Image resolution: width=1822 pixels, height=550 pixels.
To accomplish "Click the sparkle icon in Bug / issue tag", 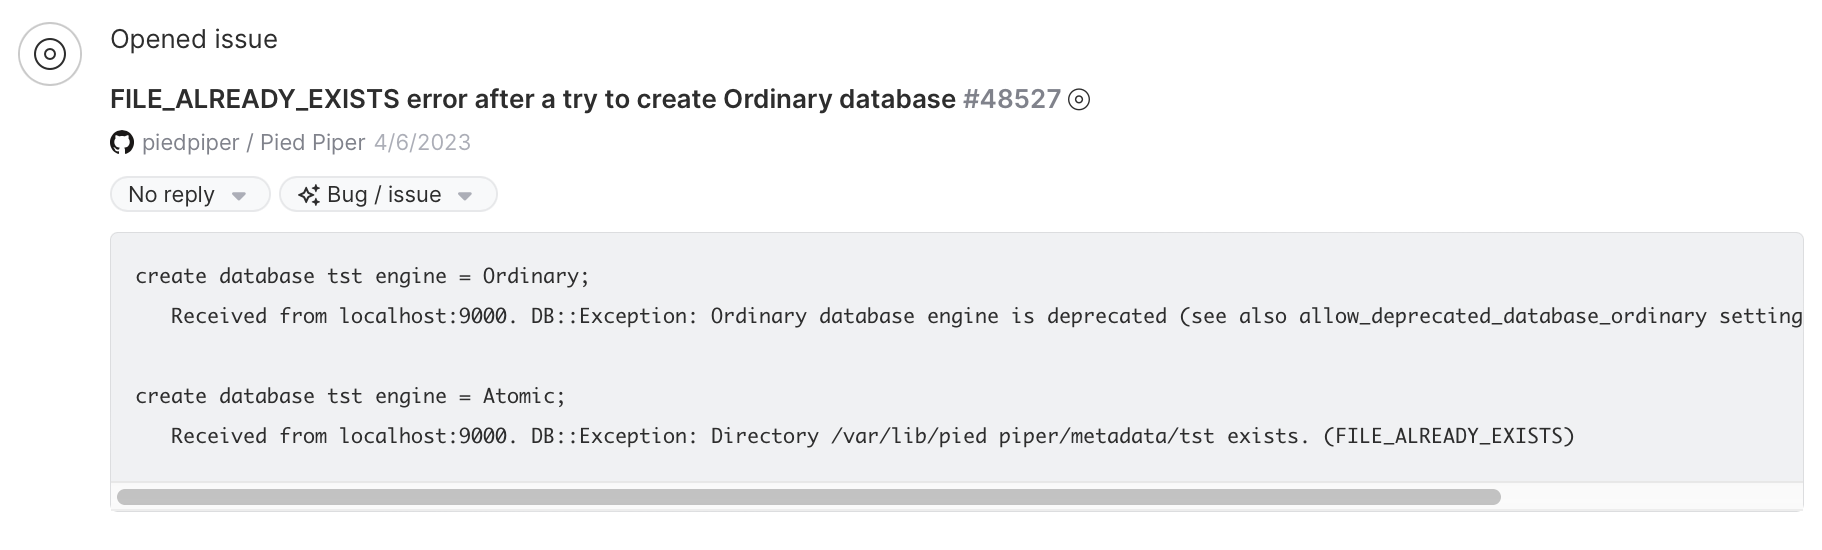I will 309,195.
